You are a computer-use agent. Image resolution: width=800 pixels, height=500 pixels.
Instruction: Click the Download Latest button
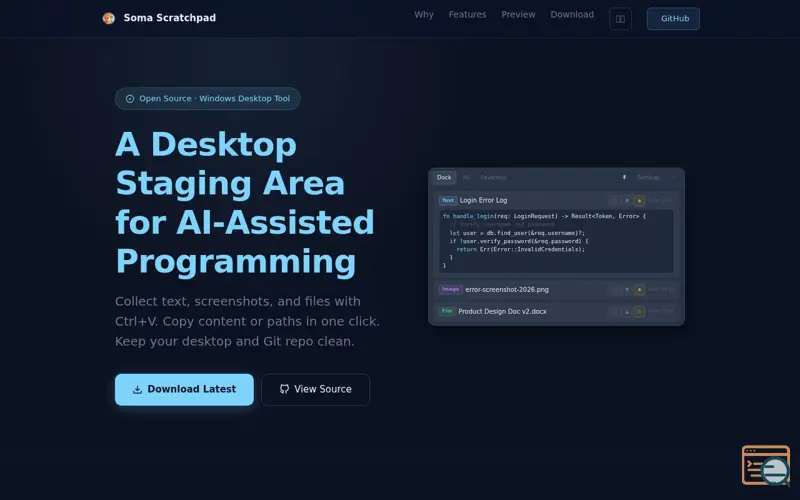[x=184, y=389]
